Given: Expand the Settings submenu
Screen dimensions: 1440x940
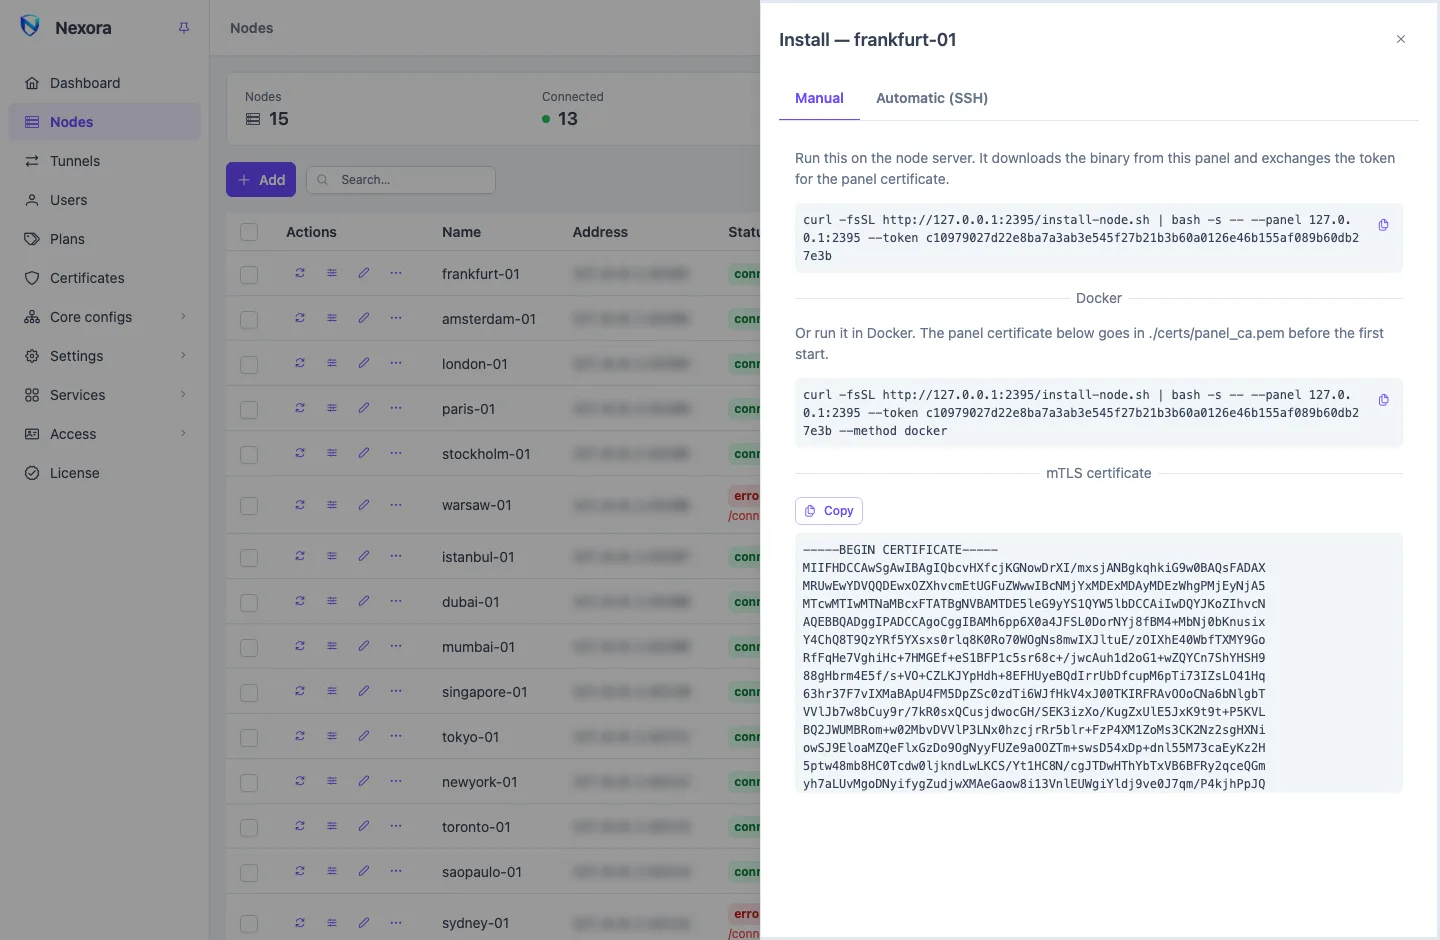Looking at the screenshot, I should [x=104, y=356].
